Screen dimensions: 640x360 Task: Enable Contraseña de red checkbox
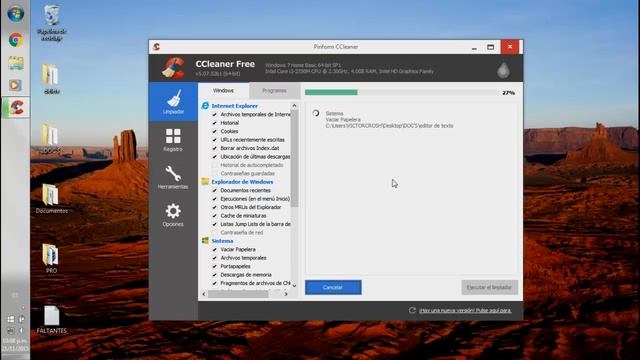click(215, 233)
